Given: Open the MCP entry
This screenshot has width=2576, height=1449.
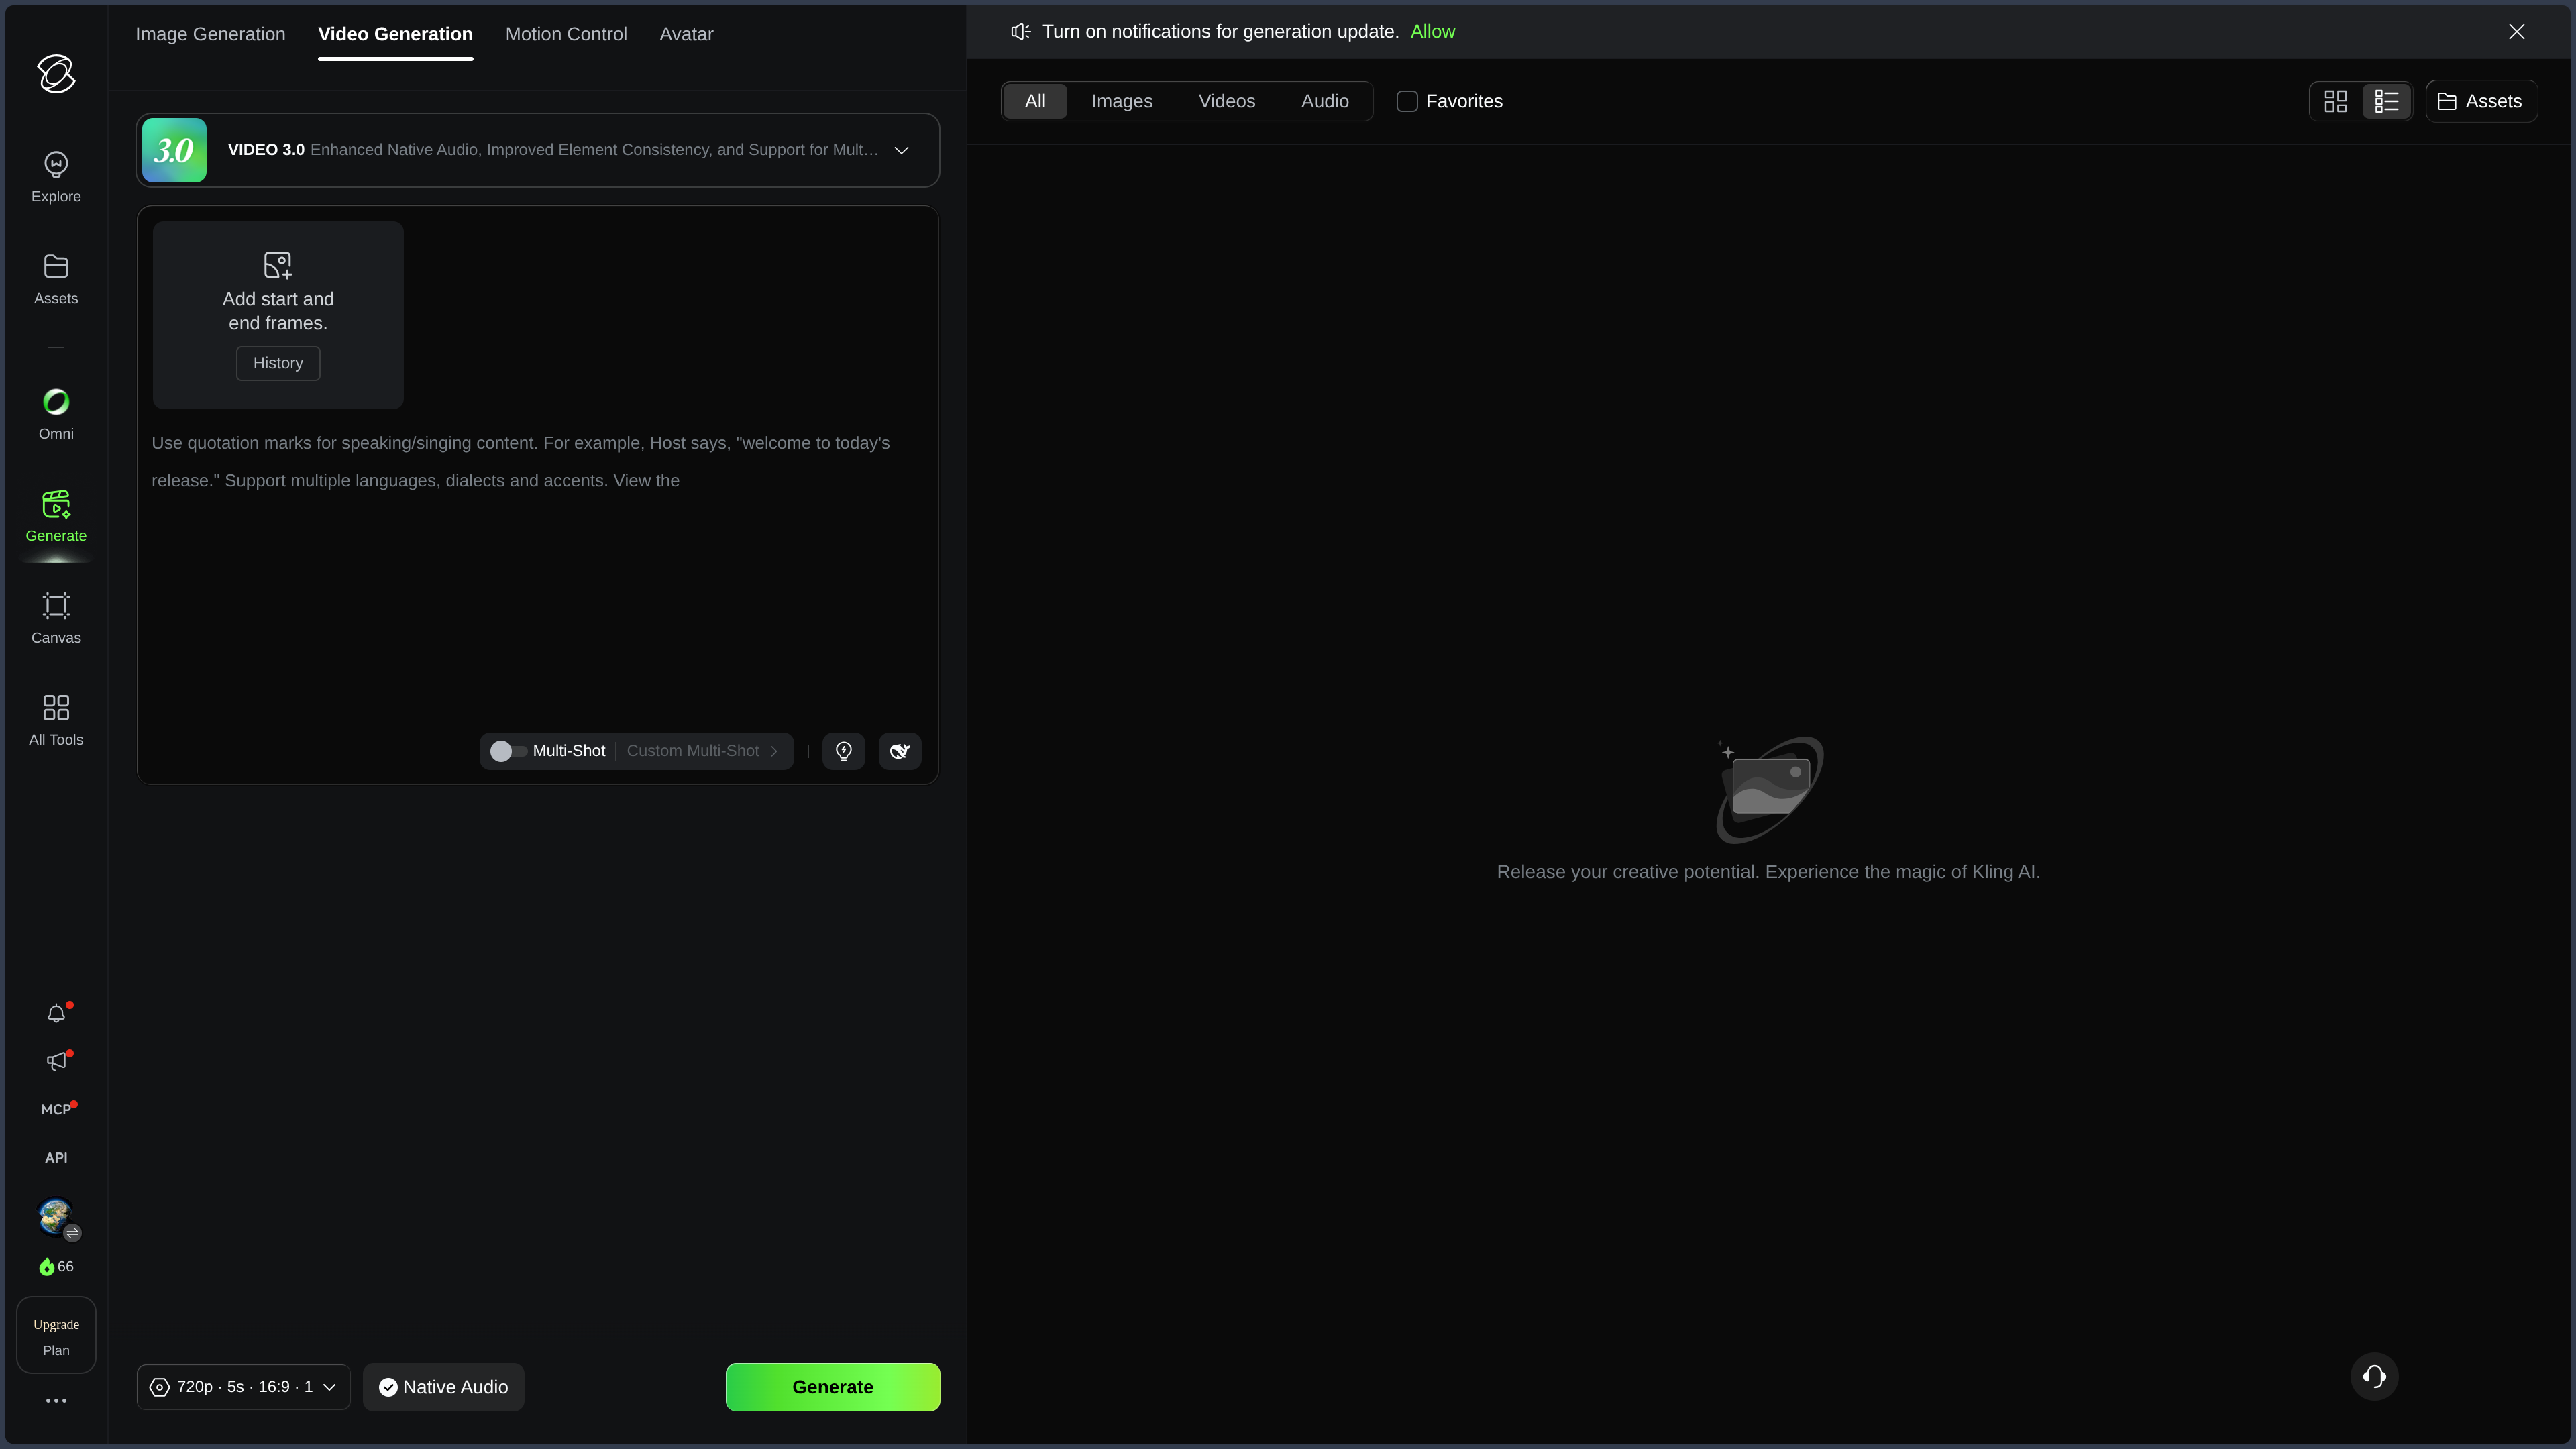Looking at the screenshot, I should [56, 1110].
